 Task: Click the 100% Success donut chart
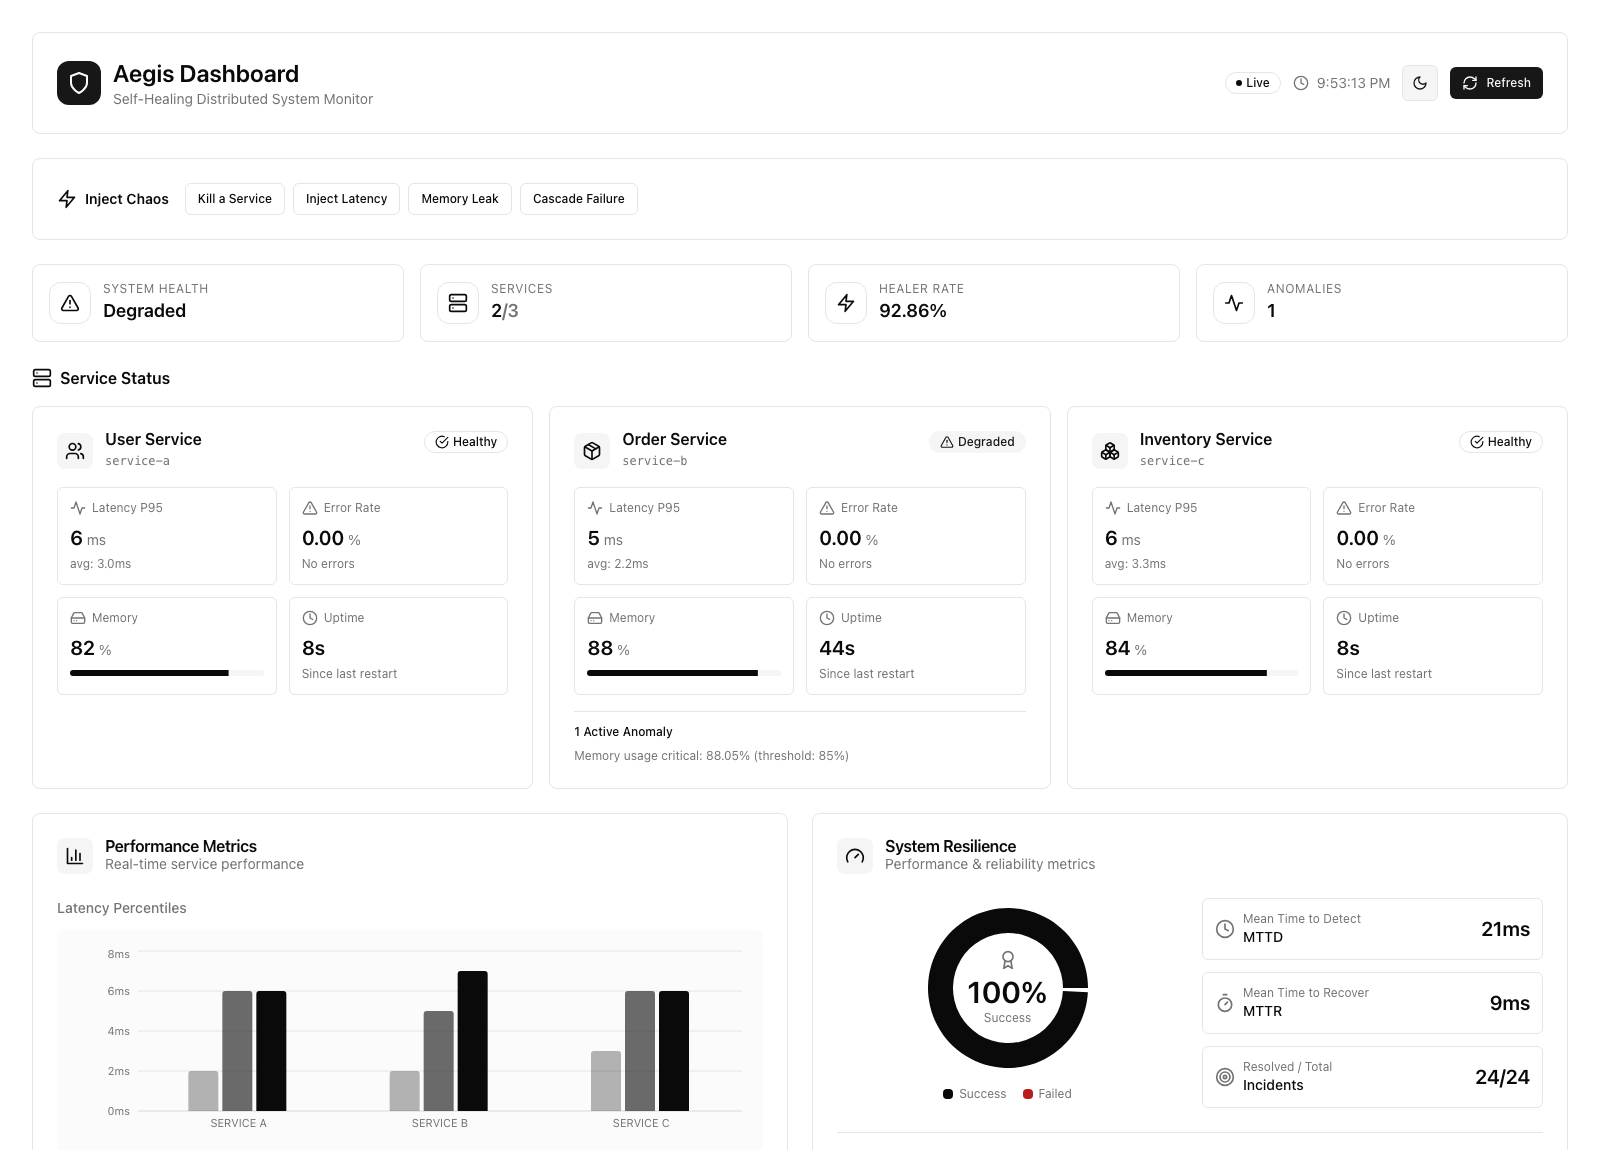[x=1007, y=988]
